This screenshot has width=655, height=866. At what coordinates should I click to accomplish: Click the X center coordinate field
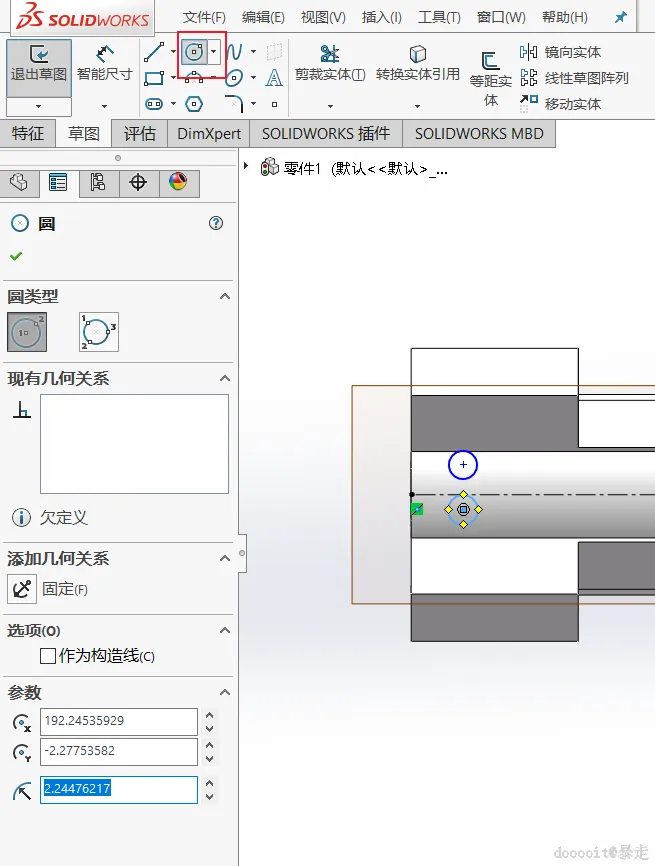(x=119, y=721)
